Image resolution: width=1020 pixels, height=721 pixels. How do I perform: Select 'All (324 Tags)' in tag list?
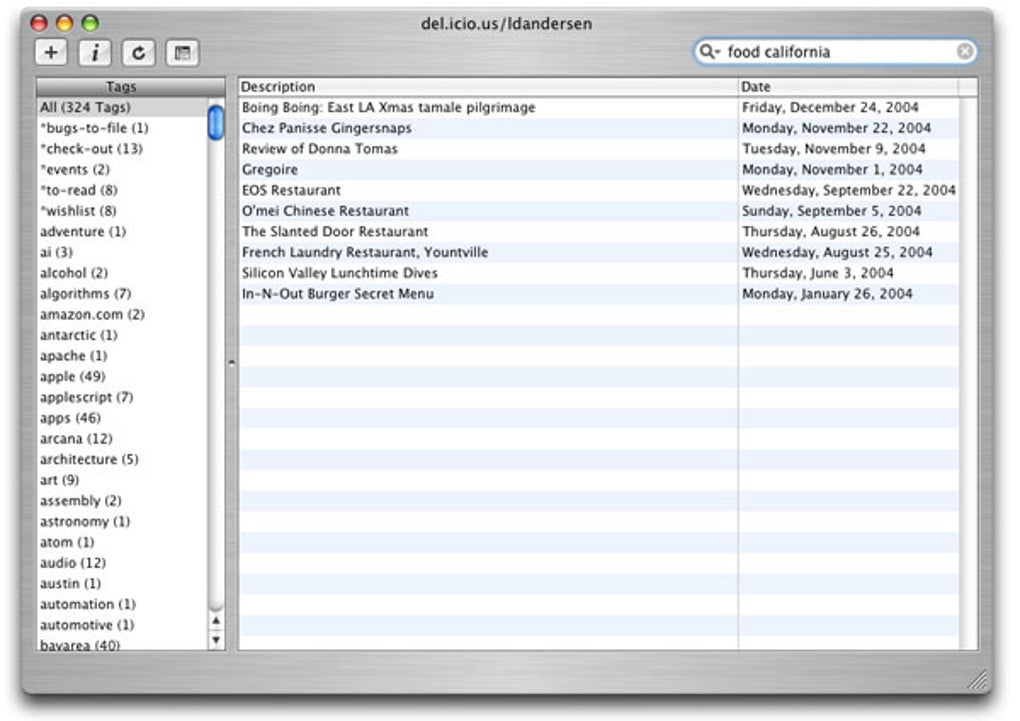[122, 107]
